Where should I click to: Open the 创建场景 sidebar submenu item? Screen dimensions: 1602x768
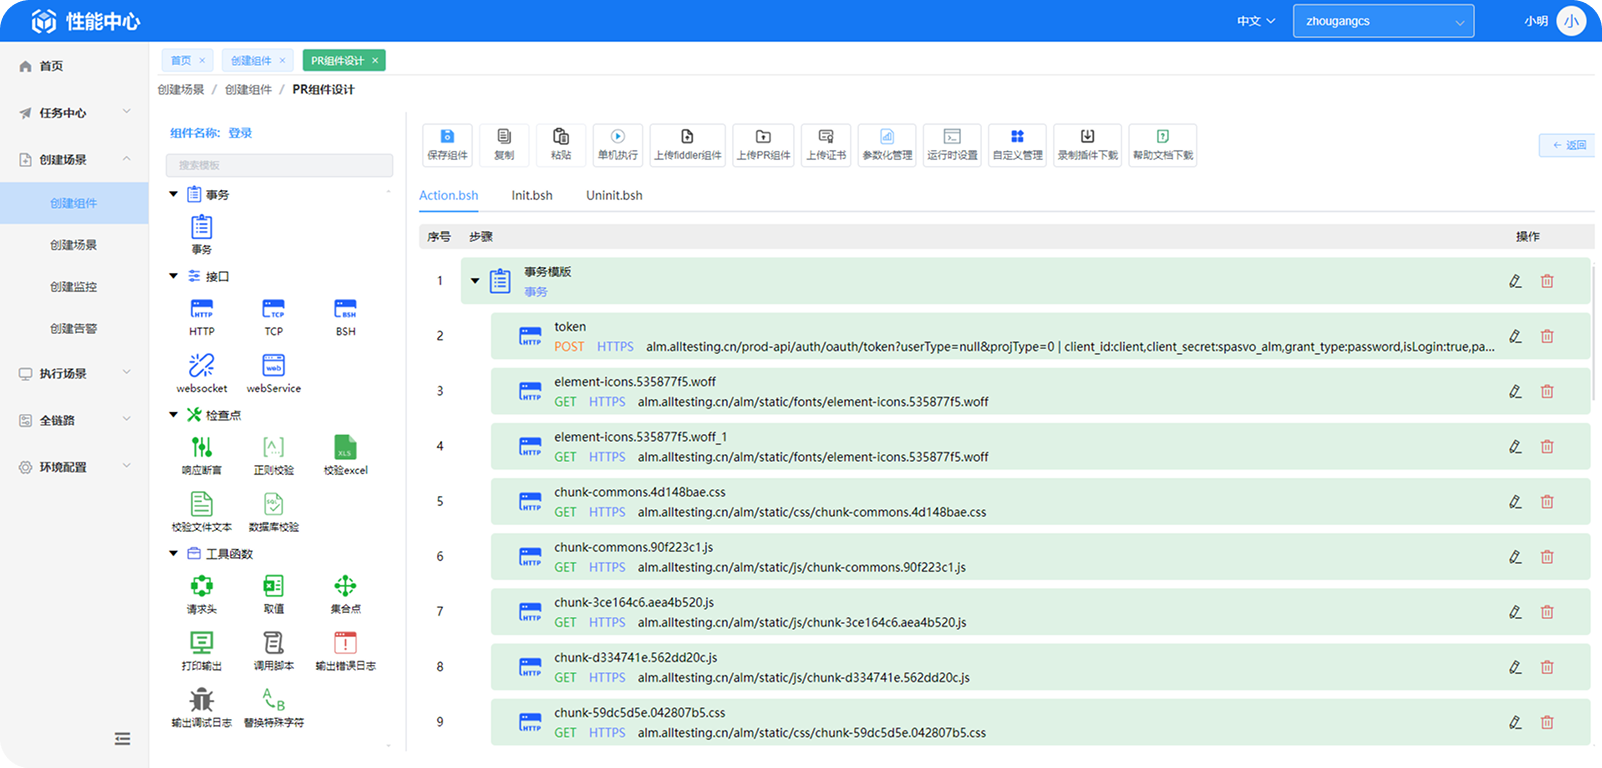(x=74, y=245)
